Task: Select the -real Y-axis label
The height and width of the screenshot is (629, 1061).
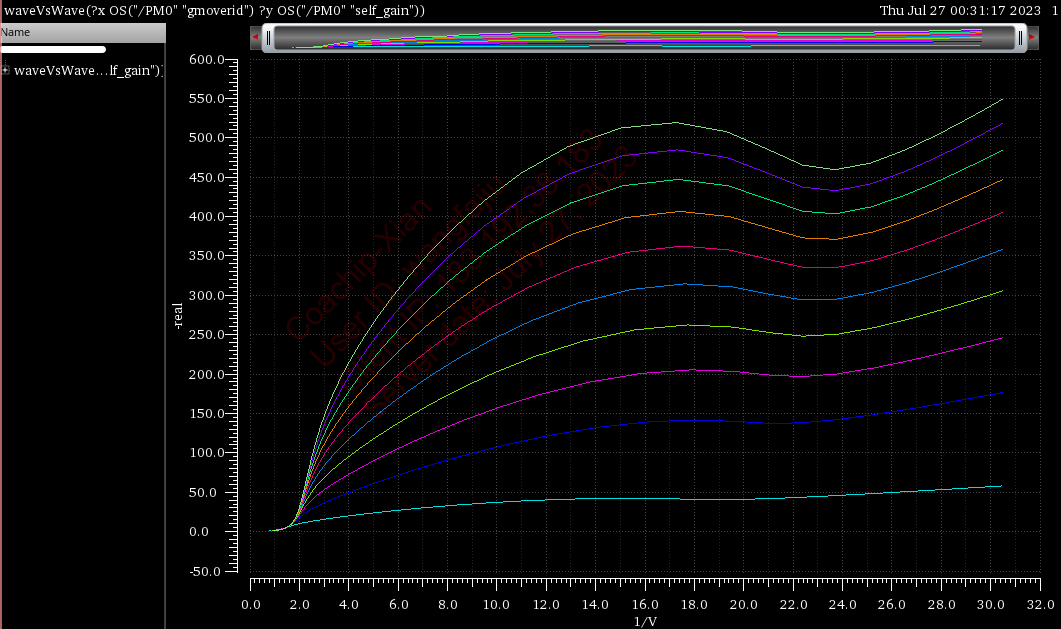Action: point(177,316)
